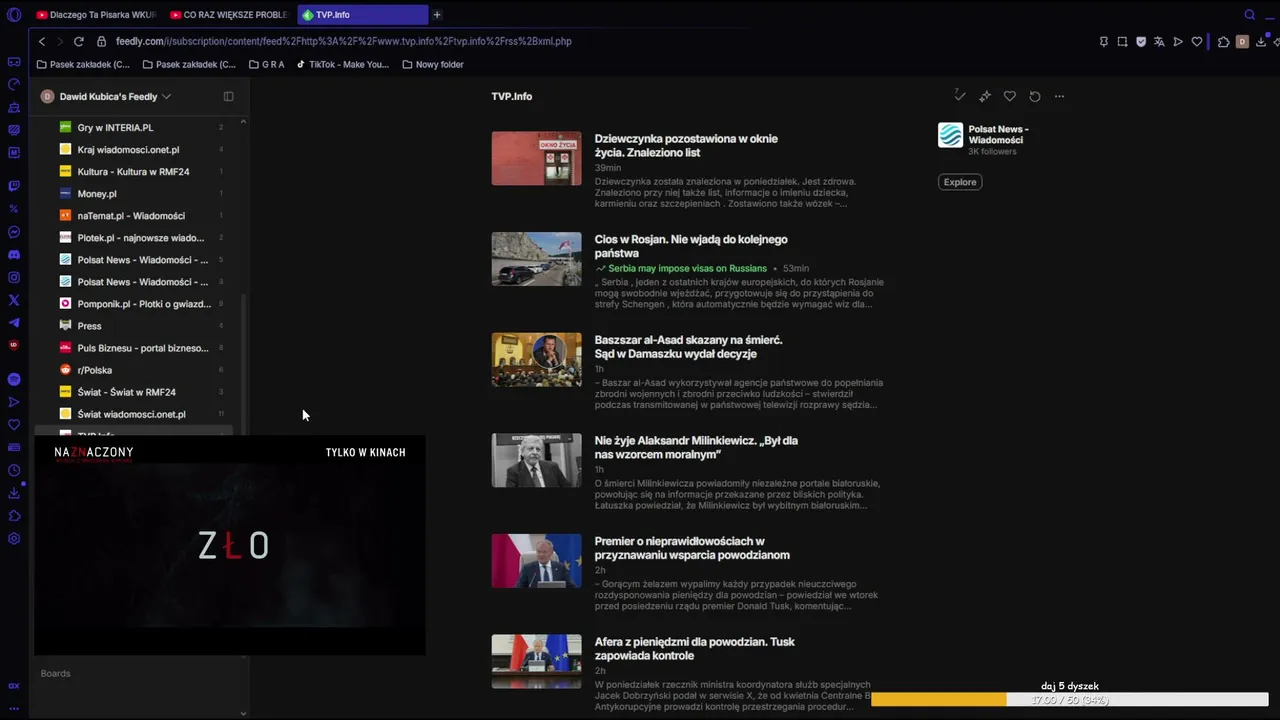Click the Explore button
Screen dimensions: 1280x720
(960, 182)
